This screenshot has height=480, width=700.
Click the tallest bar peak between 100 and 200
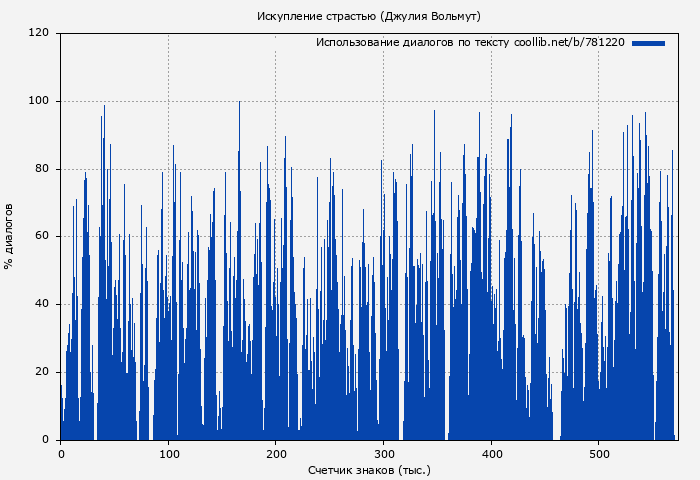click(239, 104)
